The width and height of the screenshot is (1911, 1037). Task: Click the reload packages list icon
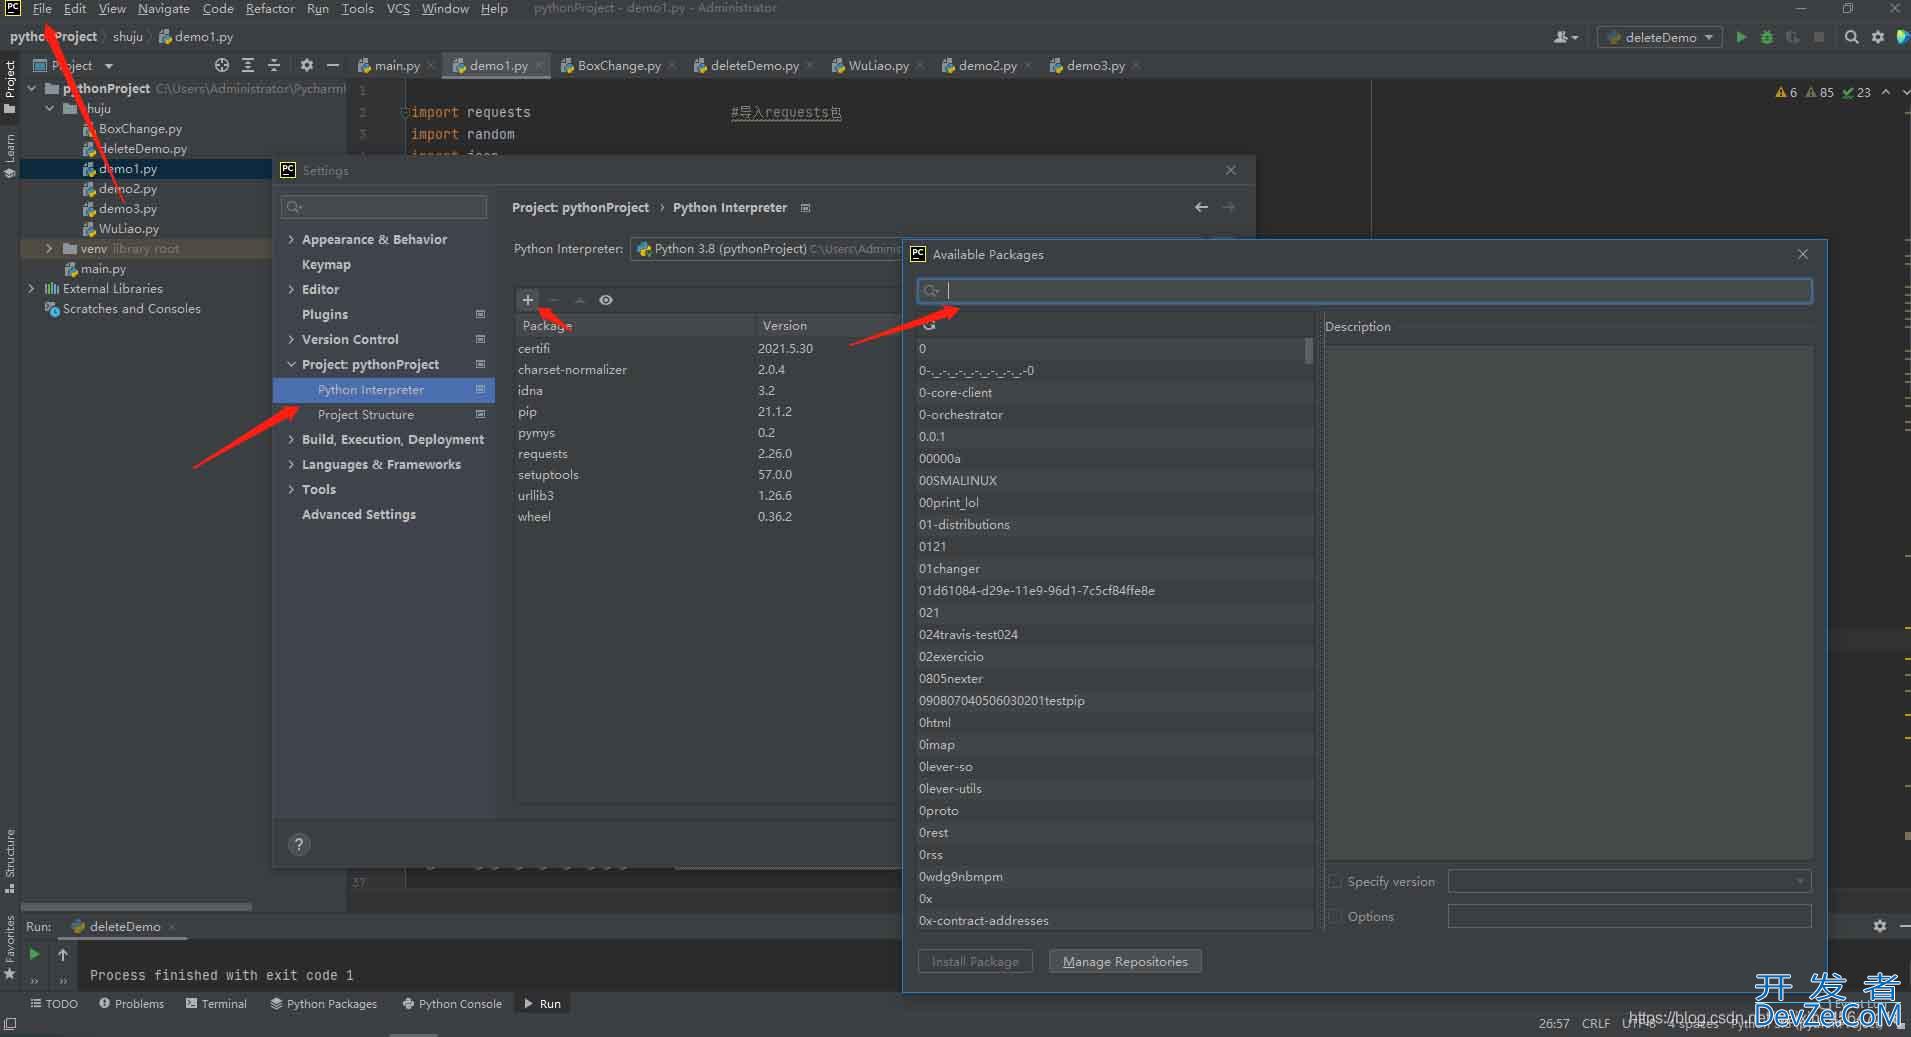(929, 325)
